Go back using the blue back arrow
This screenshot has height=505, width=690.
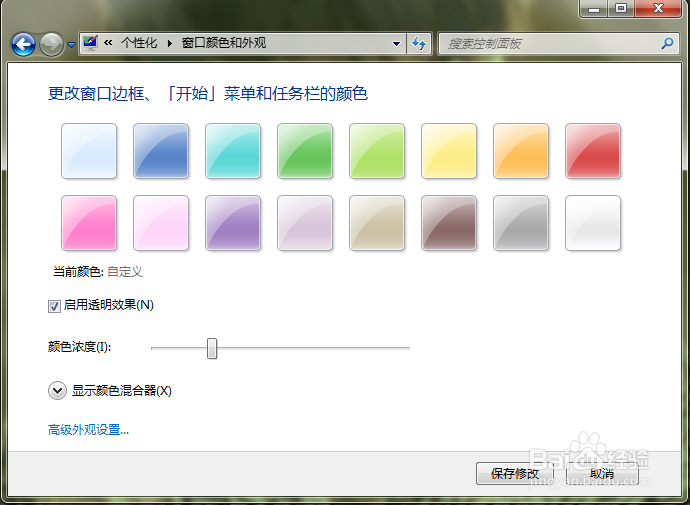23,44
